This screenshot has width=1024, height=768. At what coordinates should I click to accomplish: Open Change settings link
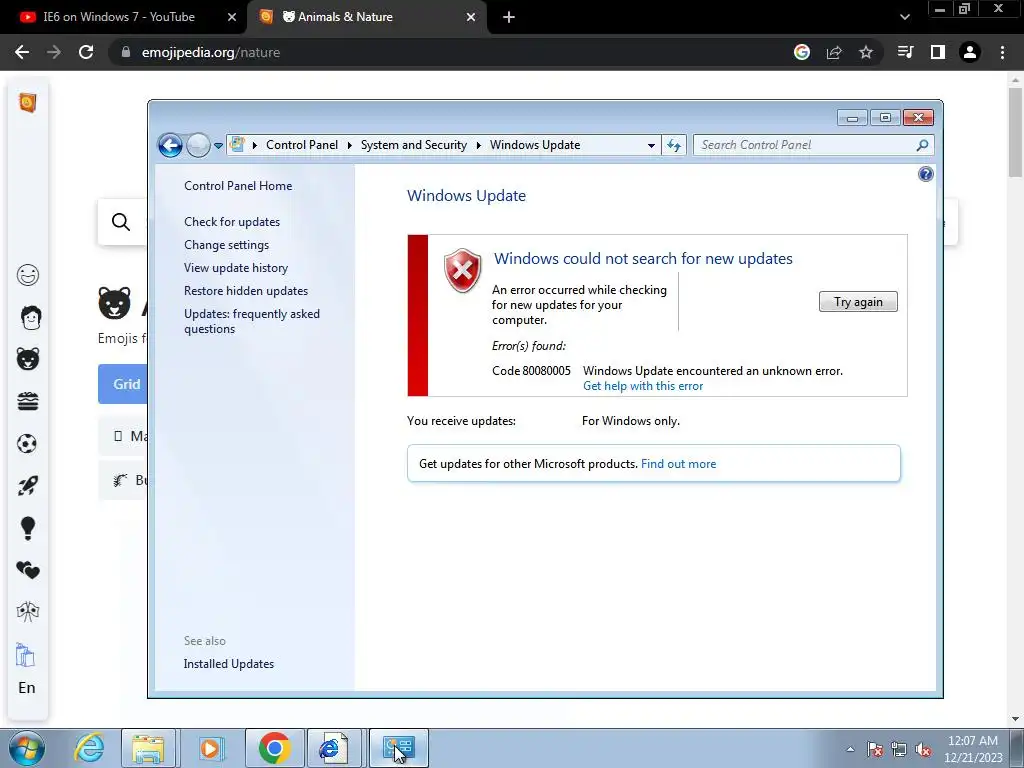(x=226, y=245)
